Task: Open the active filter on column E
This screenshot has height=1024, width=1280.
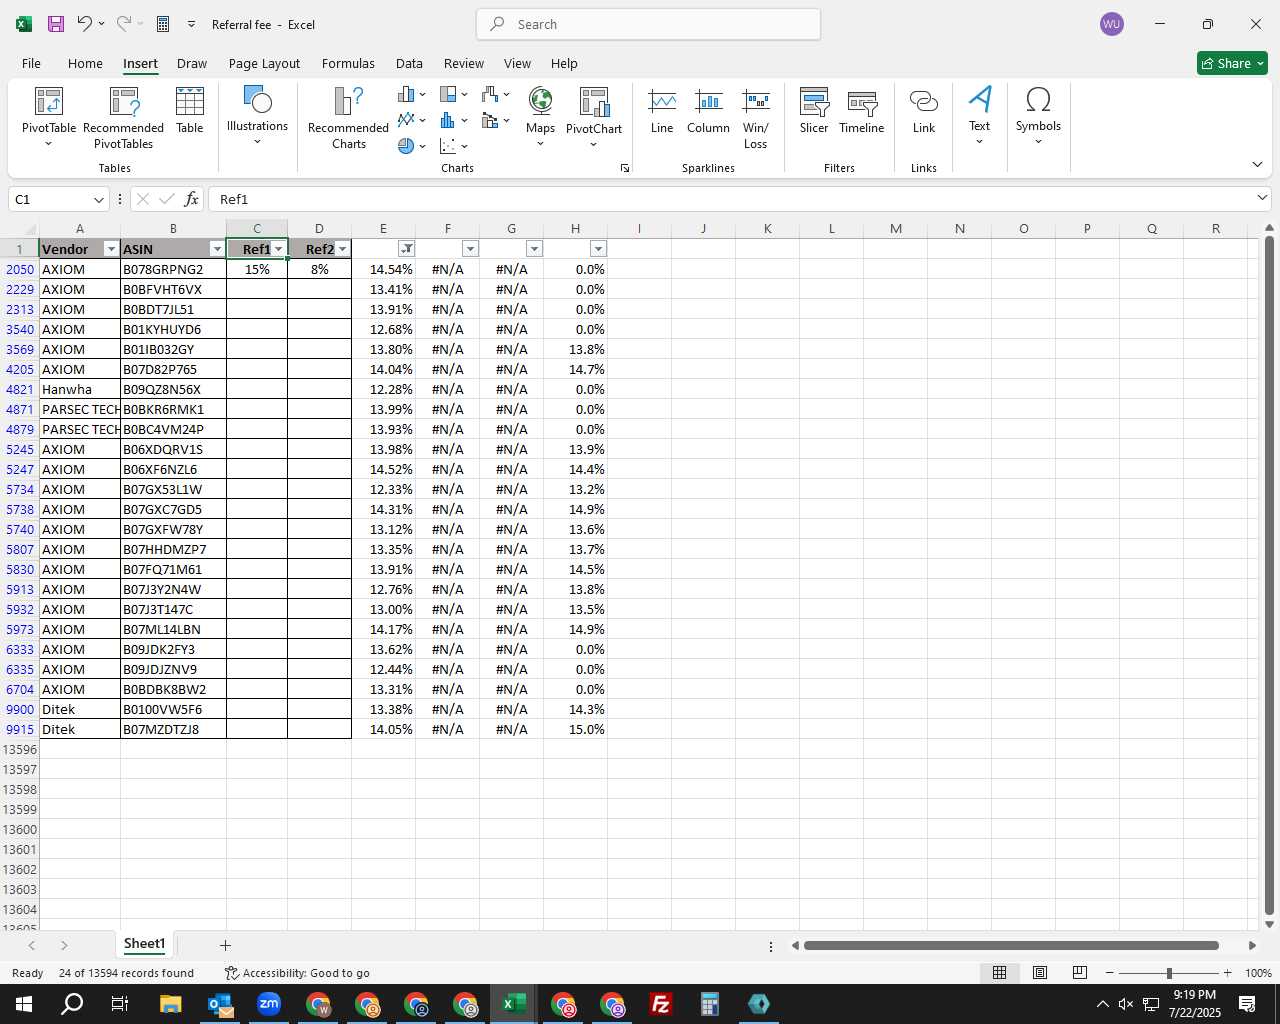Action: click(x=406, y=249)
